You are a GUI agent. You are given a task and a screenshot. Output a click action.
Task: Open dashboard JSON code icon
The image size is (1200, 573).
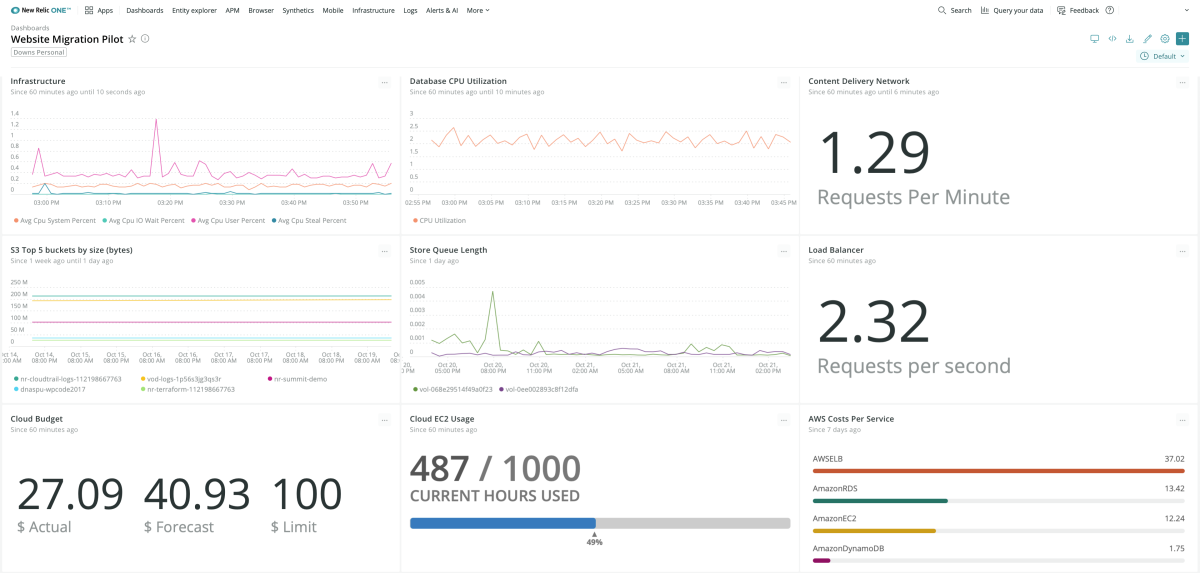click(x=1112, y=39)
